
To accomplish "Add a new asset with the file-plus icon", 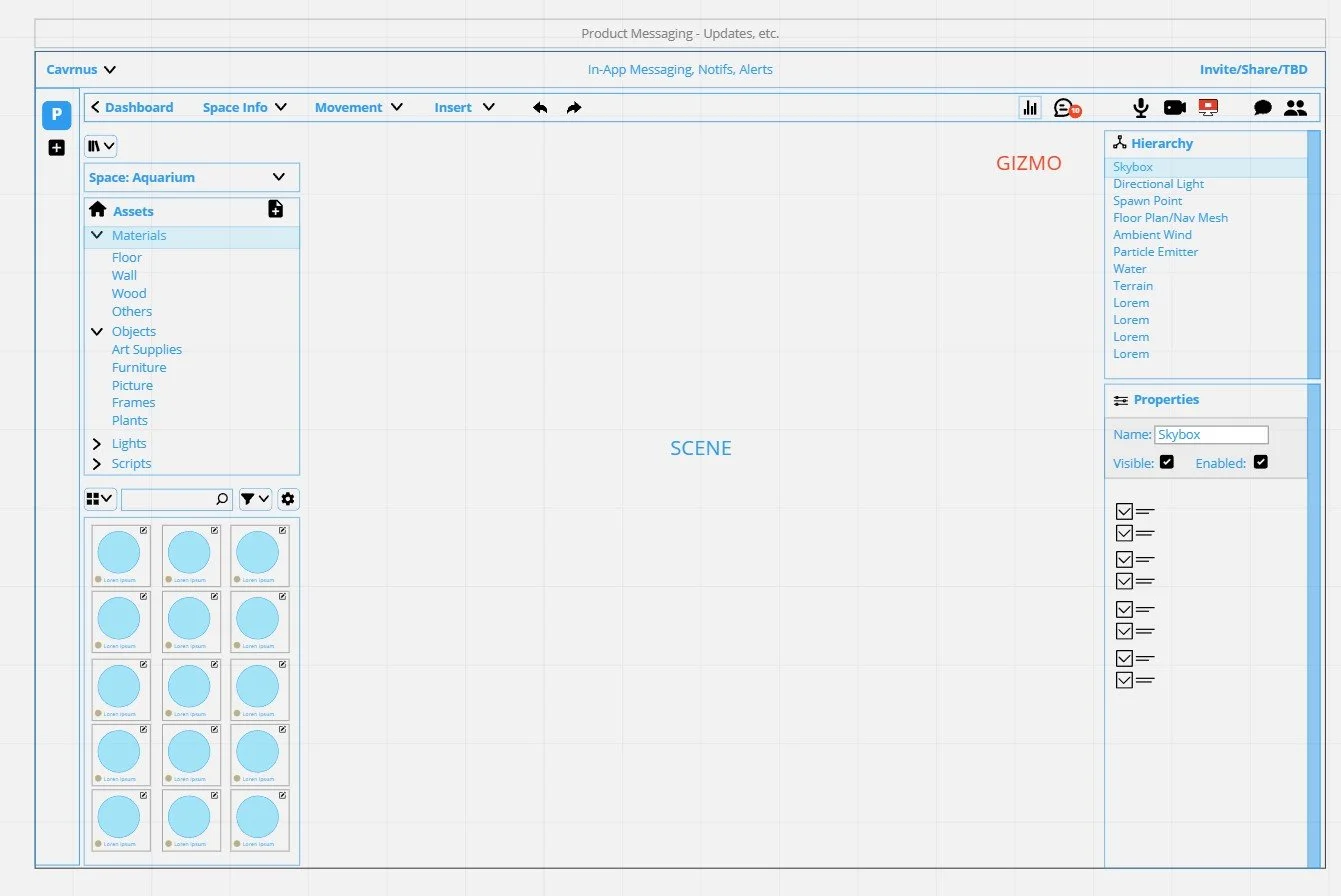I will click(x=276, y=209).
